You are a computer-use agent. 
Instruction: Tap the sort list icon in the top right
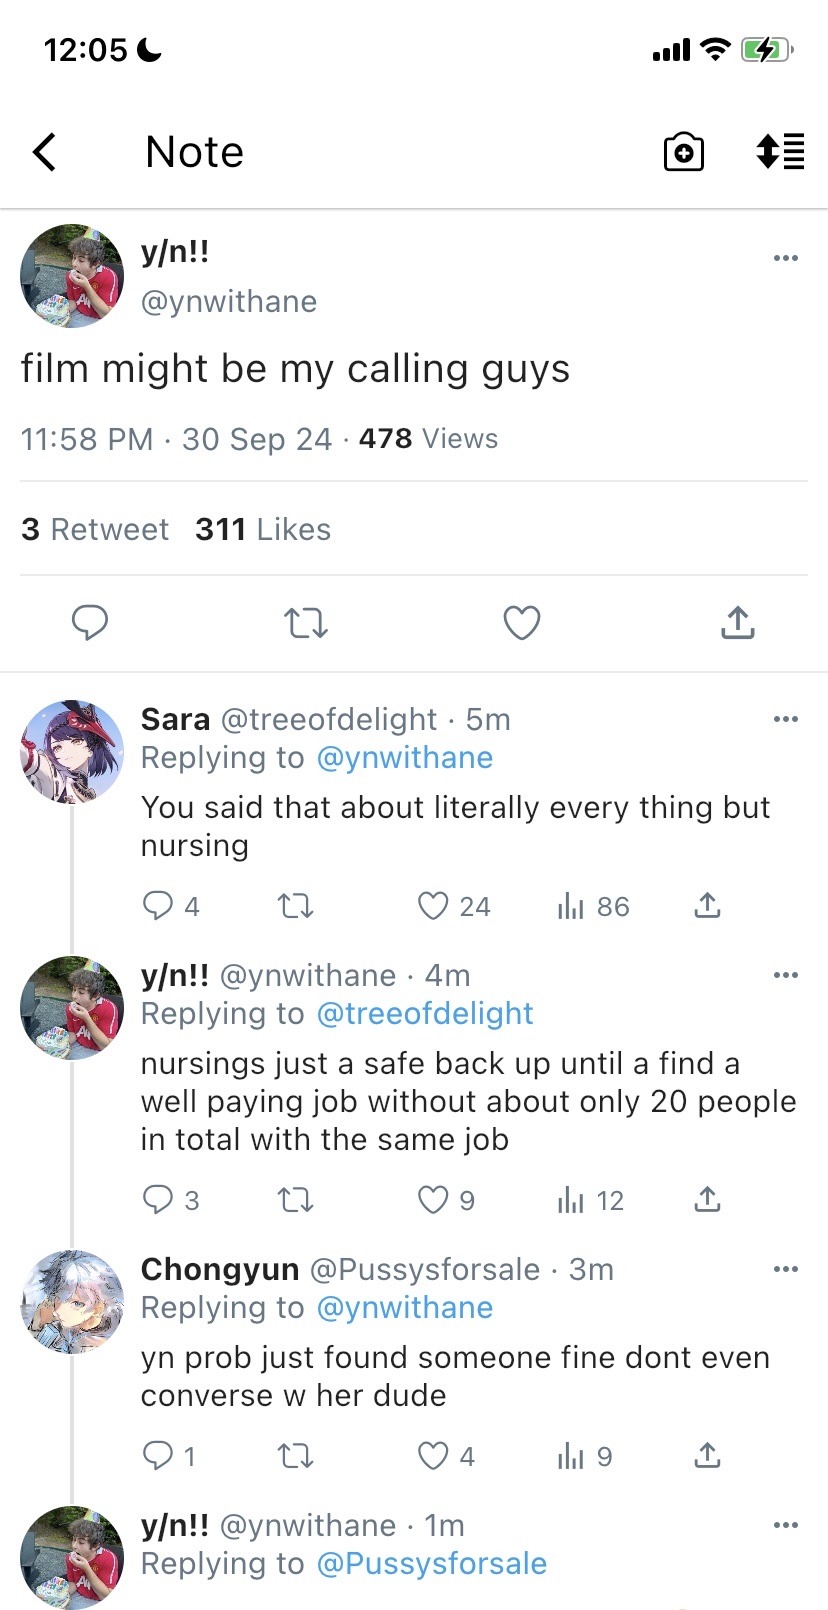coord(780,152)
